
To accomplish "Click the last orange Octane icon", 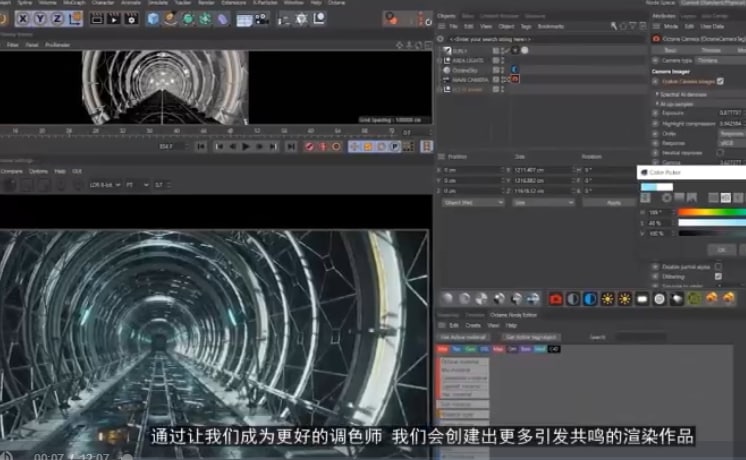I will click(x=728, y=298).
